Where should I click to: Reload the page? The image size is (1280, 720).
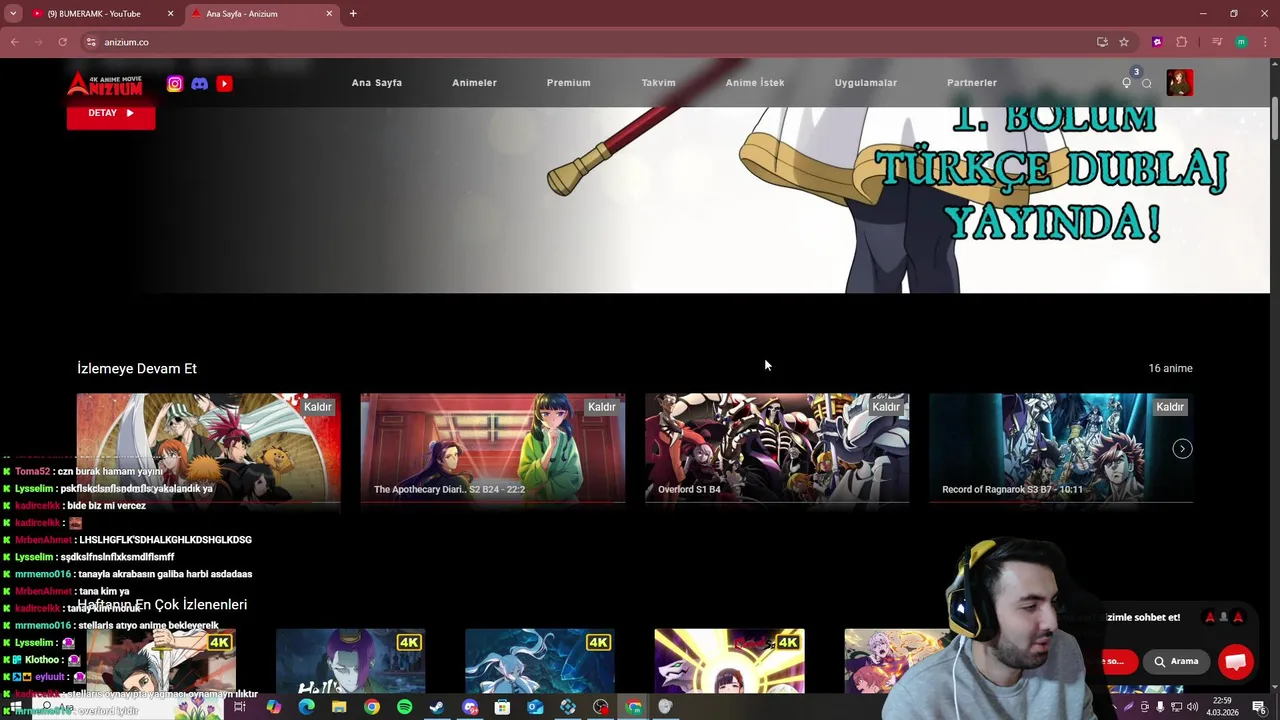(x=62, y=42)
